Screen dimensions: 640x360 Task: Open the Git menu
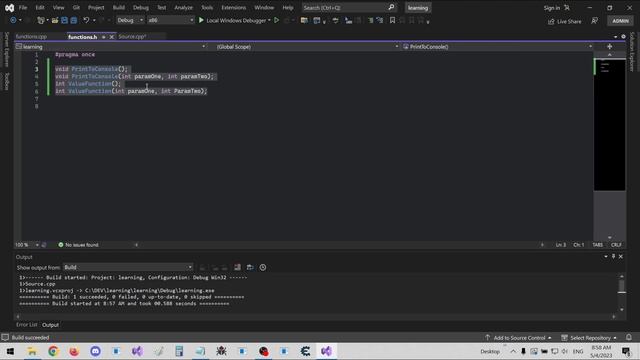(76, 8)
